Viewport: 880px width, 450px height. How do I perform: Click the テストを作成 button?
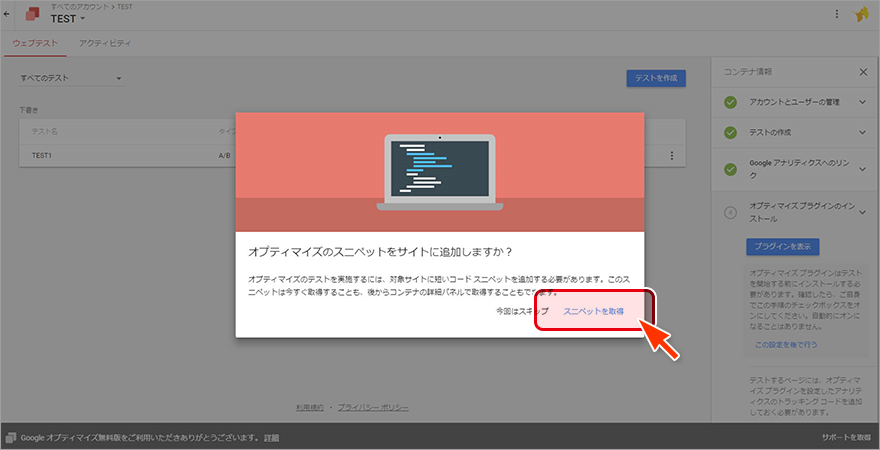[x=656, y=79]
